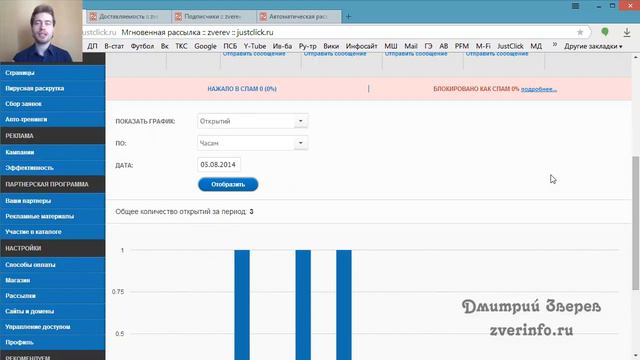The height and width of the screenshot is (360, 640).
Task: Open Ваши партнеры in the sidebar
Action: (53, 200)
